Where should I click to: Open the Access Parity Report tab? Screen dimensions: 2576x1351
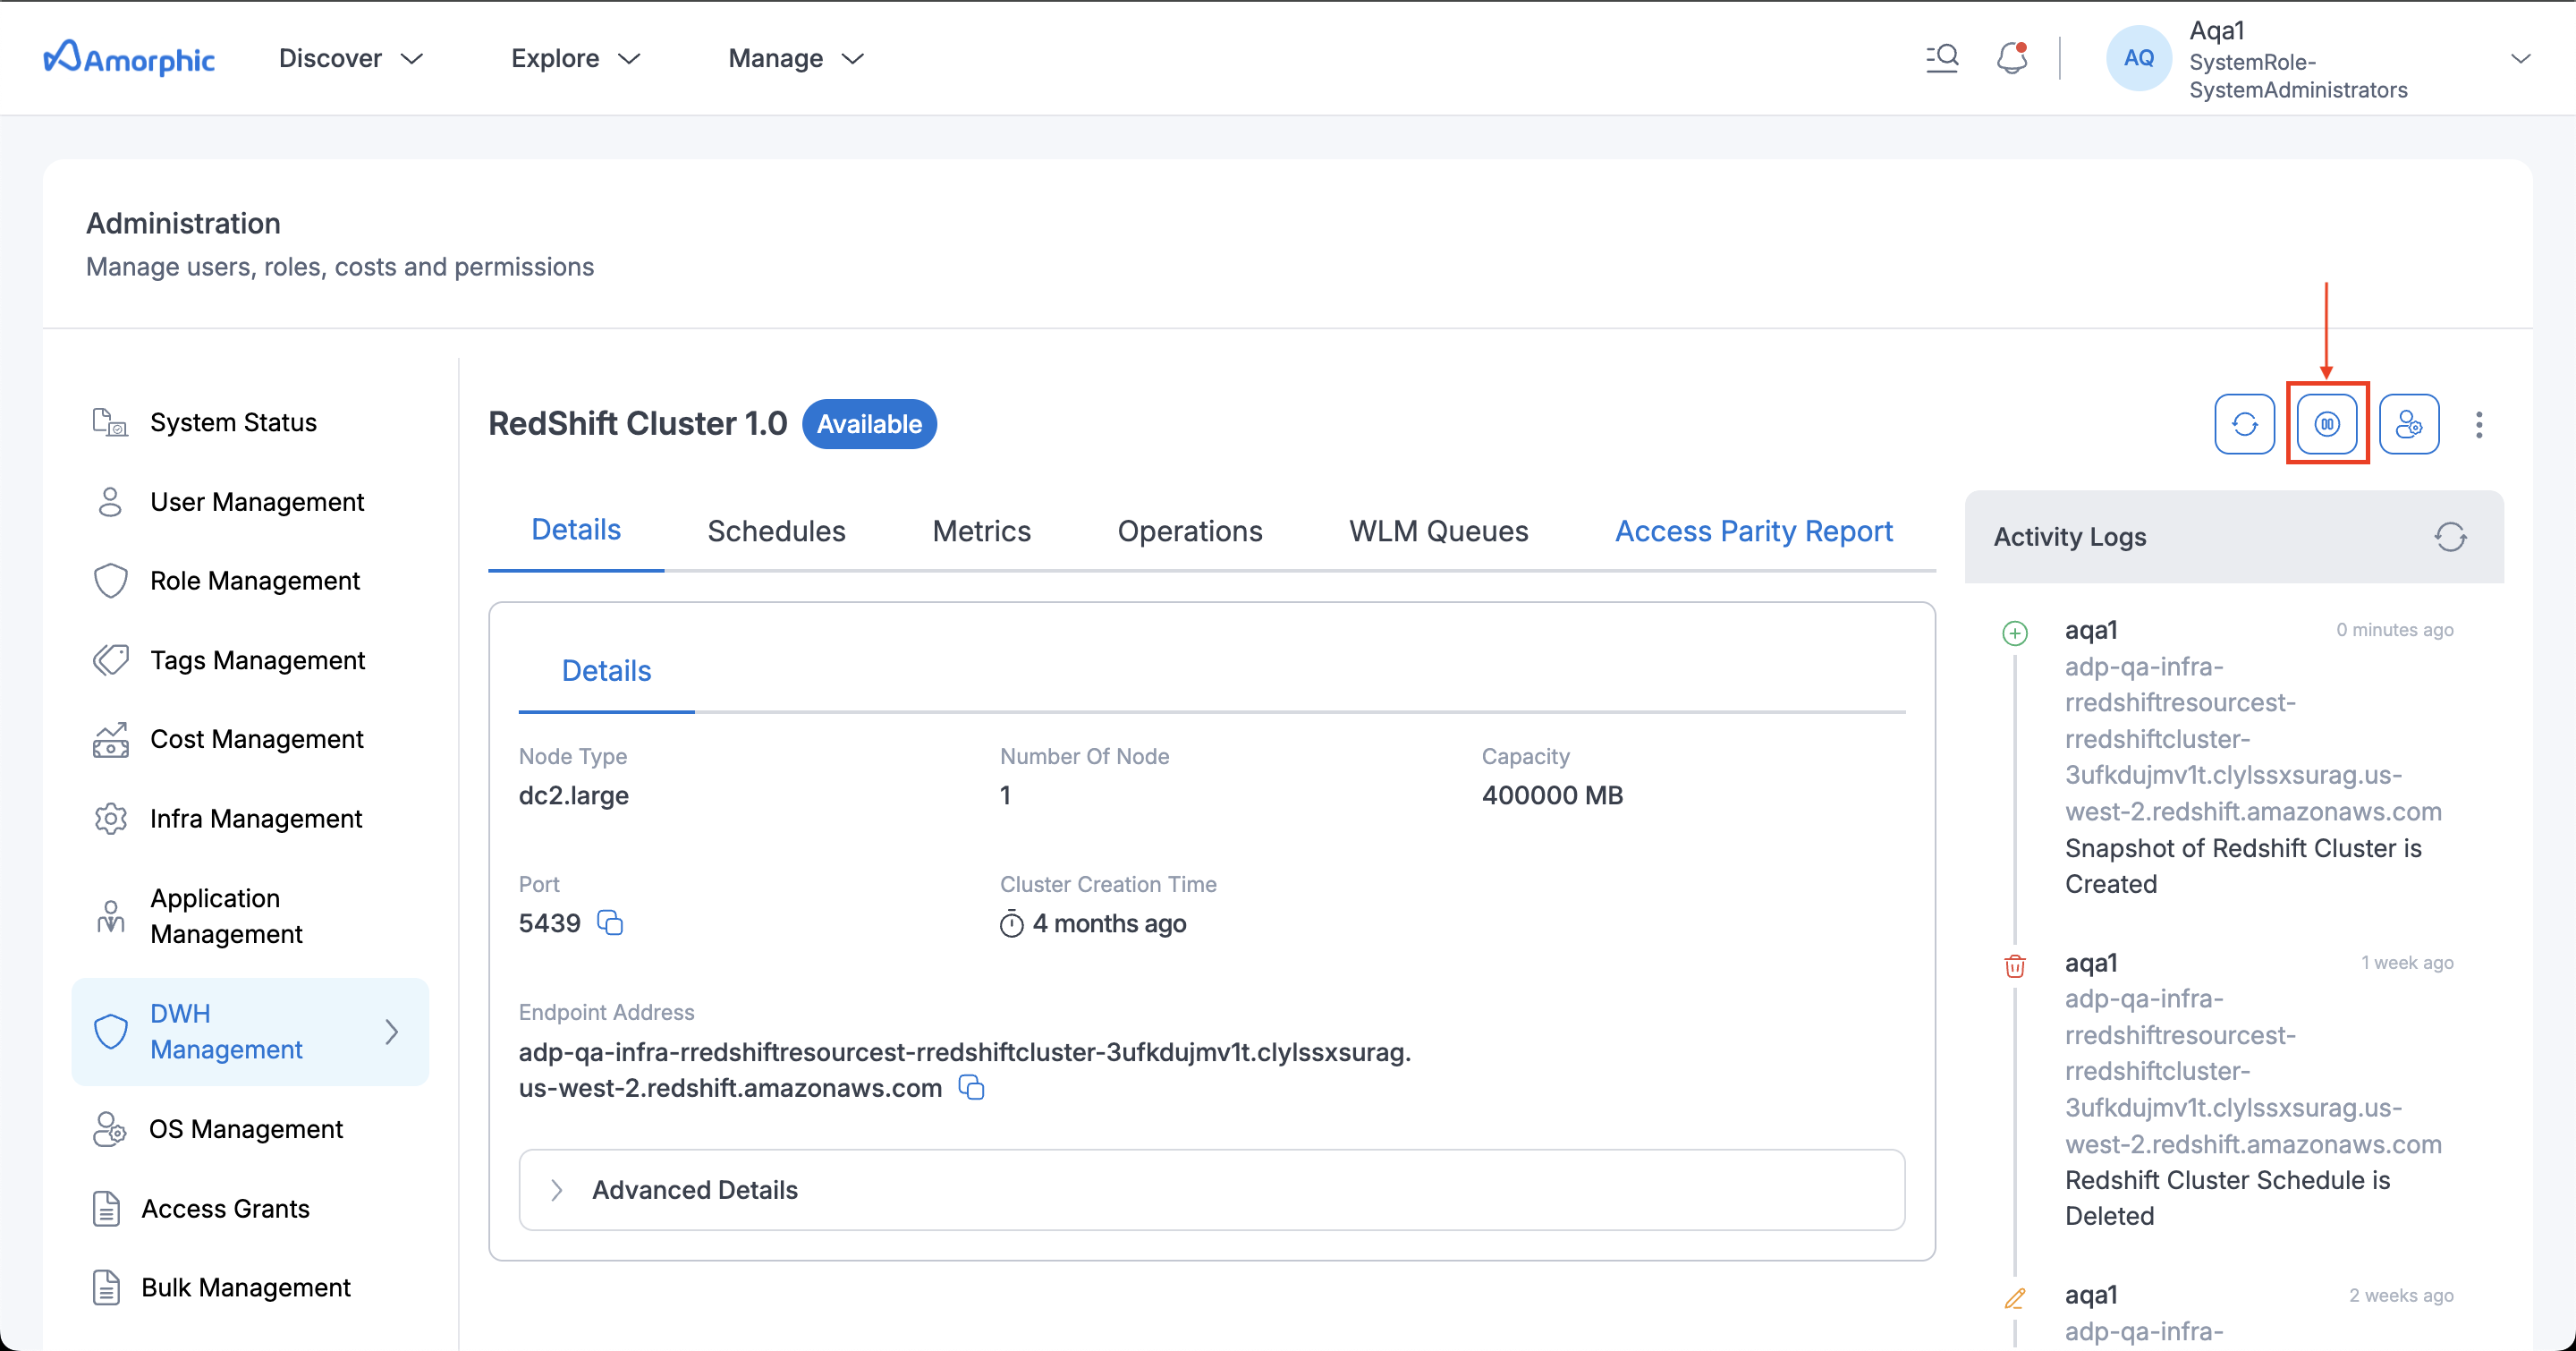(1754, 531)
